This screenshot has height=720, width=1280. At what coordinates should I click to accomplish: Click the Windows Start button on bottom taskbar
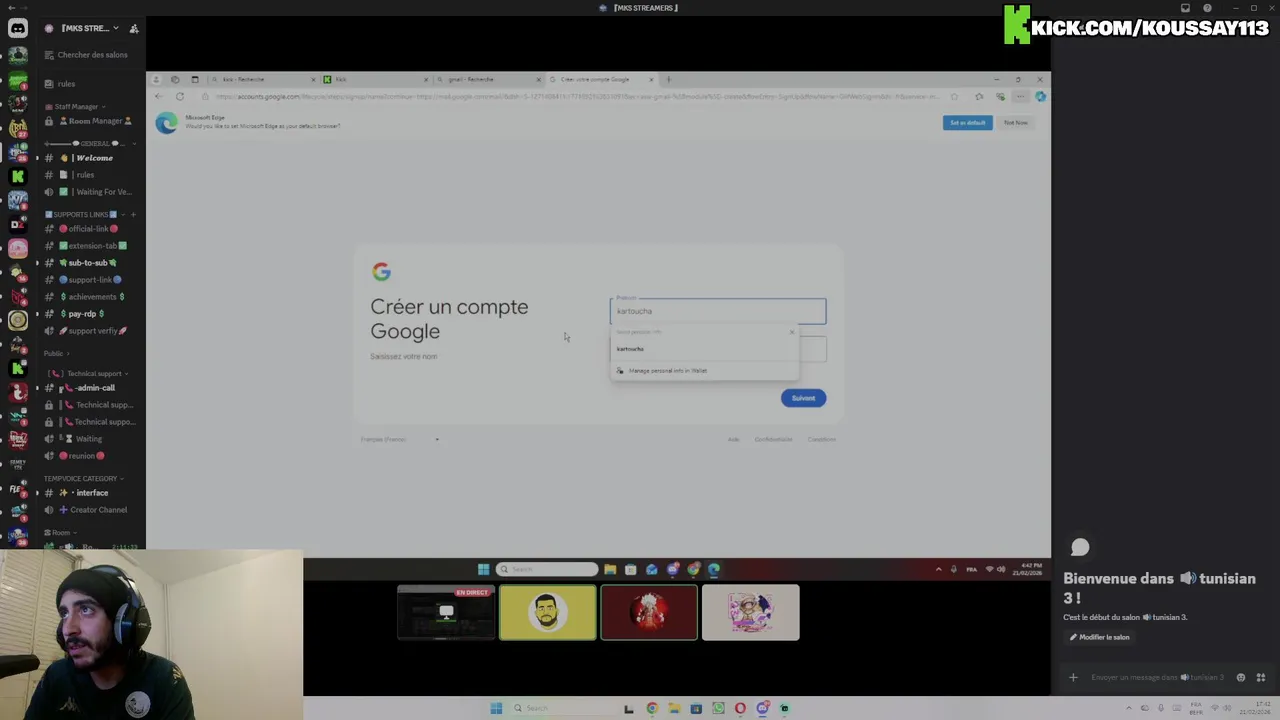pyautogui.click(x=496, y=708)
